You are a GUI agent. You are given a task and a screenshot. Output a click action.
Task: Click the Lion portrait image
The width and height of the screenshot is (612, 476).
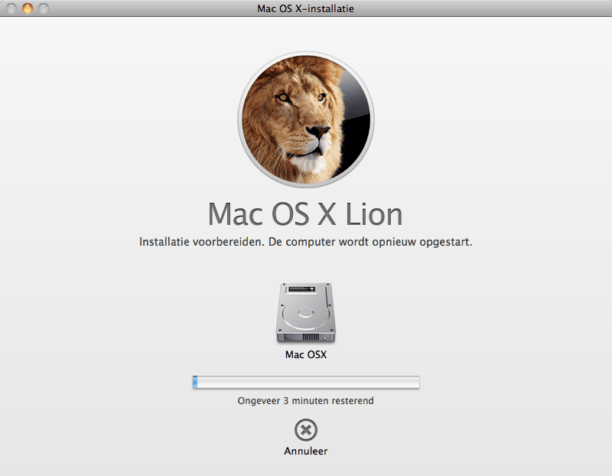306,119
